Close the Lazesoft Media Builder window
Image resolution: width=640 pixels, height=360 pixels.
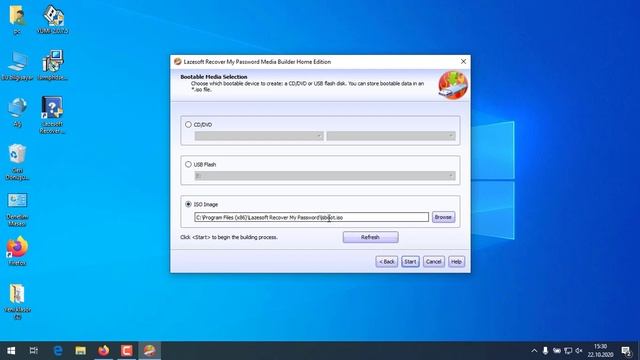click(463, 62)
